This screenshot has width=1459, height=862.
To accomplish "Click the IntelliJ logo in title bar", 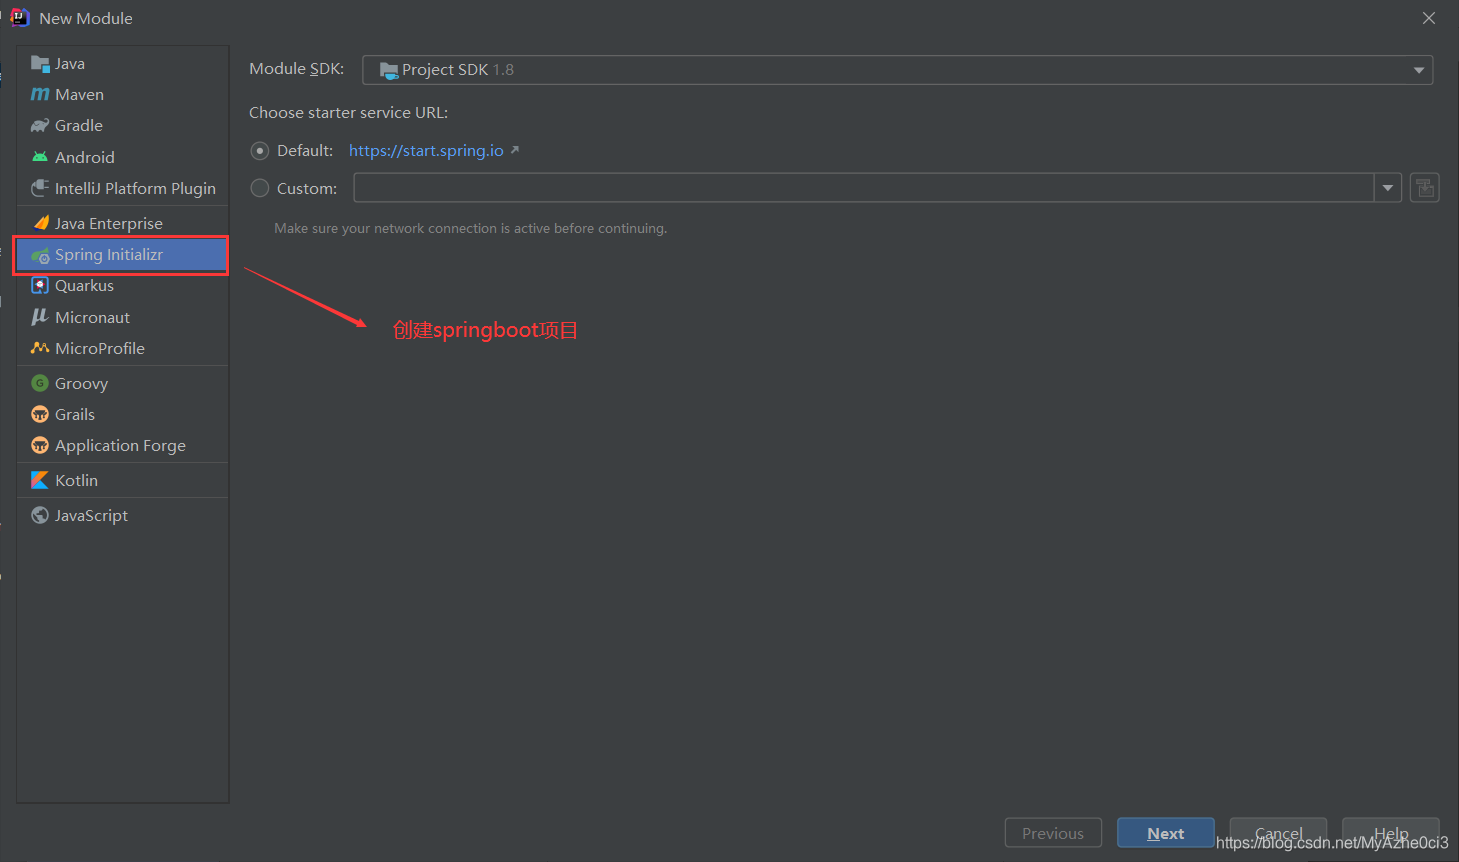I will pos(19,17).
